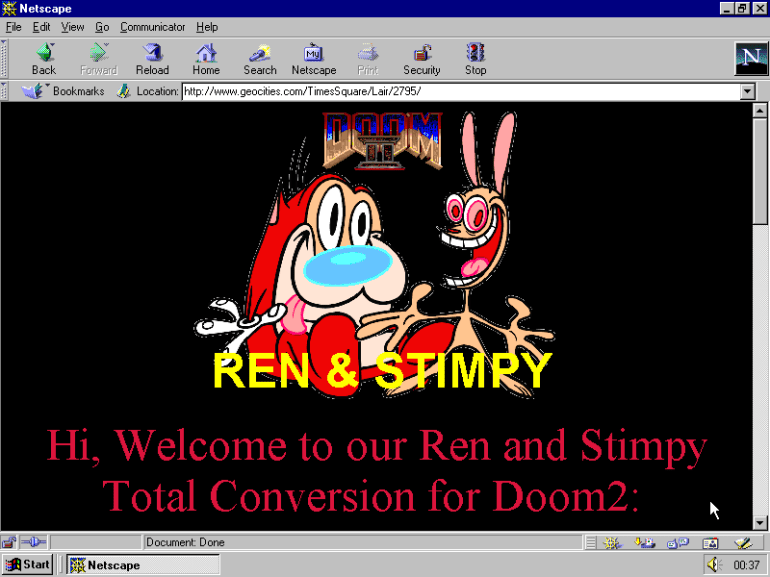This screenshot has width=770, height=577.
Task: Open the File menu
Action: point(13,27)
